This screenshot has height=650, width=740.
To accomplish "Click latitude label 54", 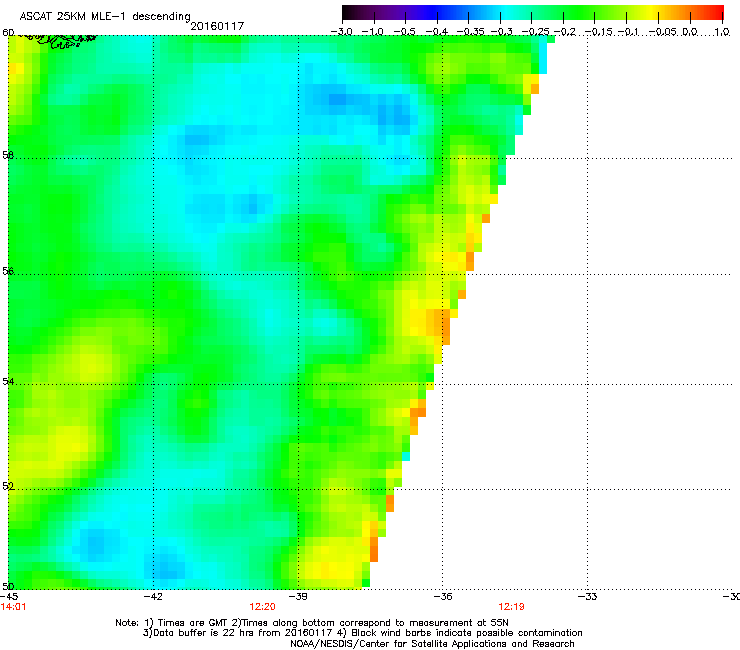I will (8, 381).
